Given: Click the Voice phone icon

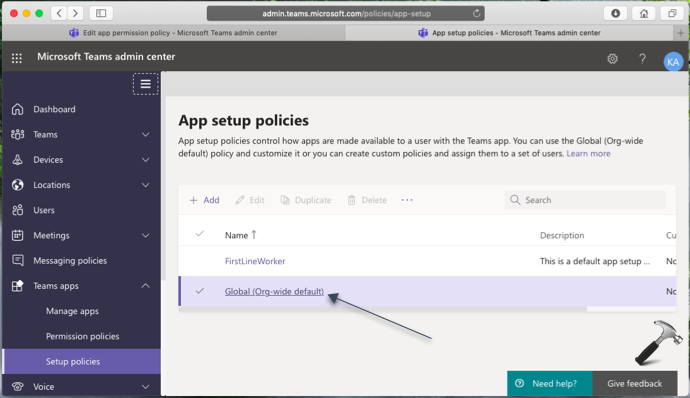Looking at the screenshot, I should (x=18, y=387).
